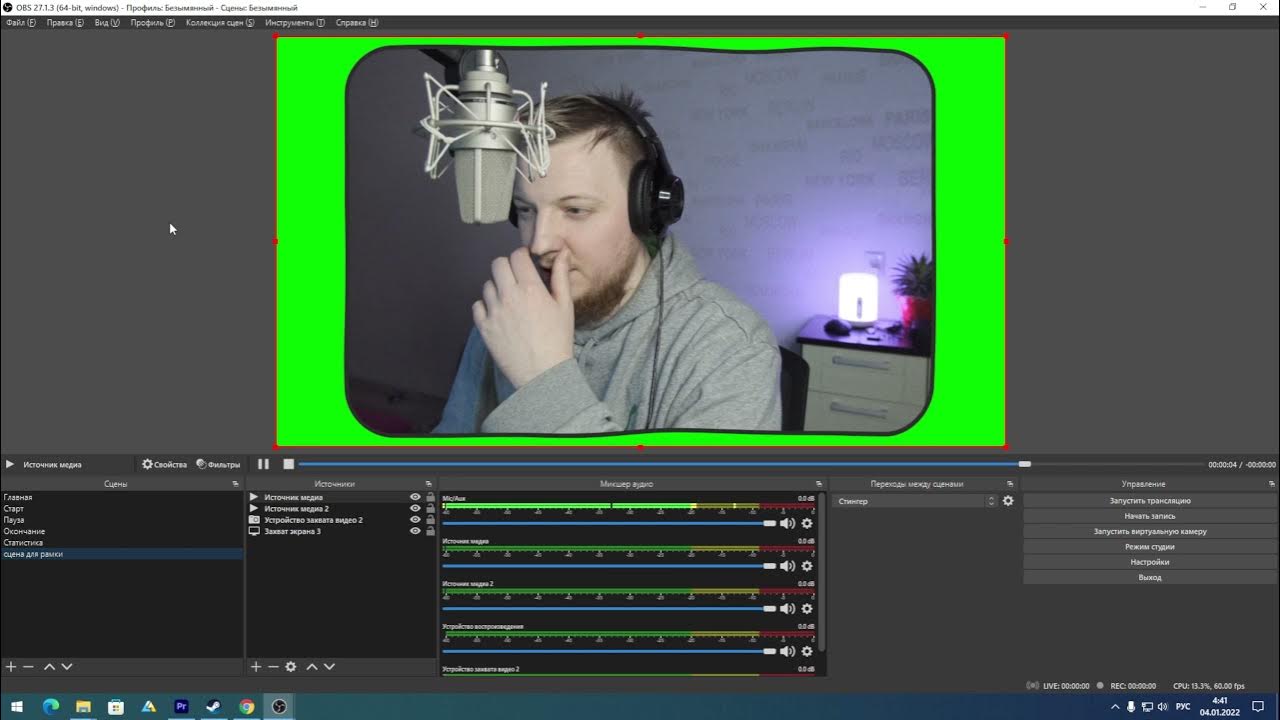This screenshot has width=1280, height=720.
Task: Open the Вид menu
Action: coord(107,22)
